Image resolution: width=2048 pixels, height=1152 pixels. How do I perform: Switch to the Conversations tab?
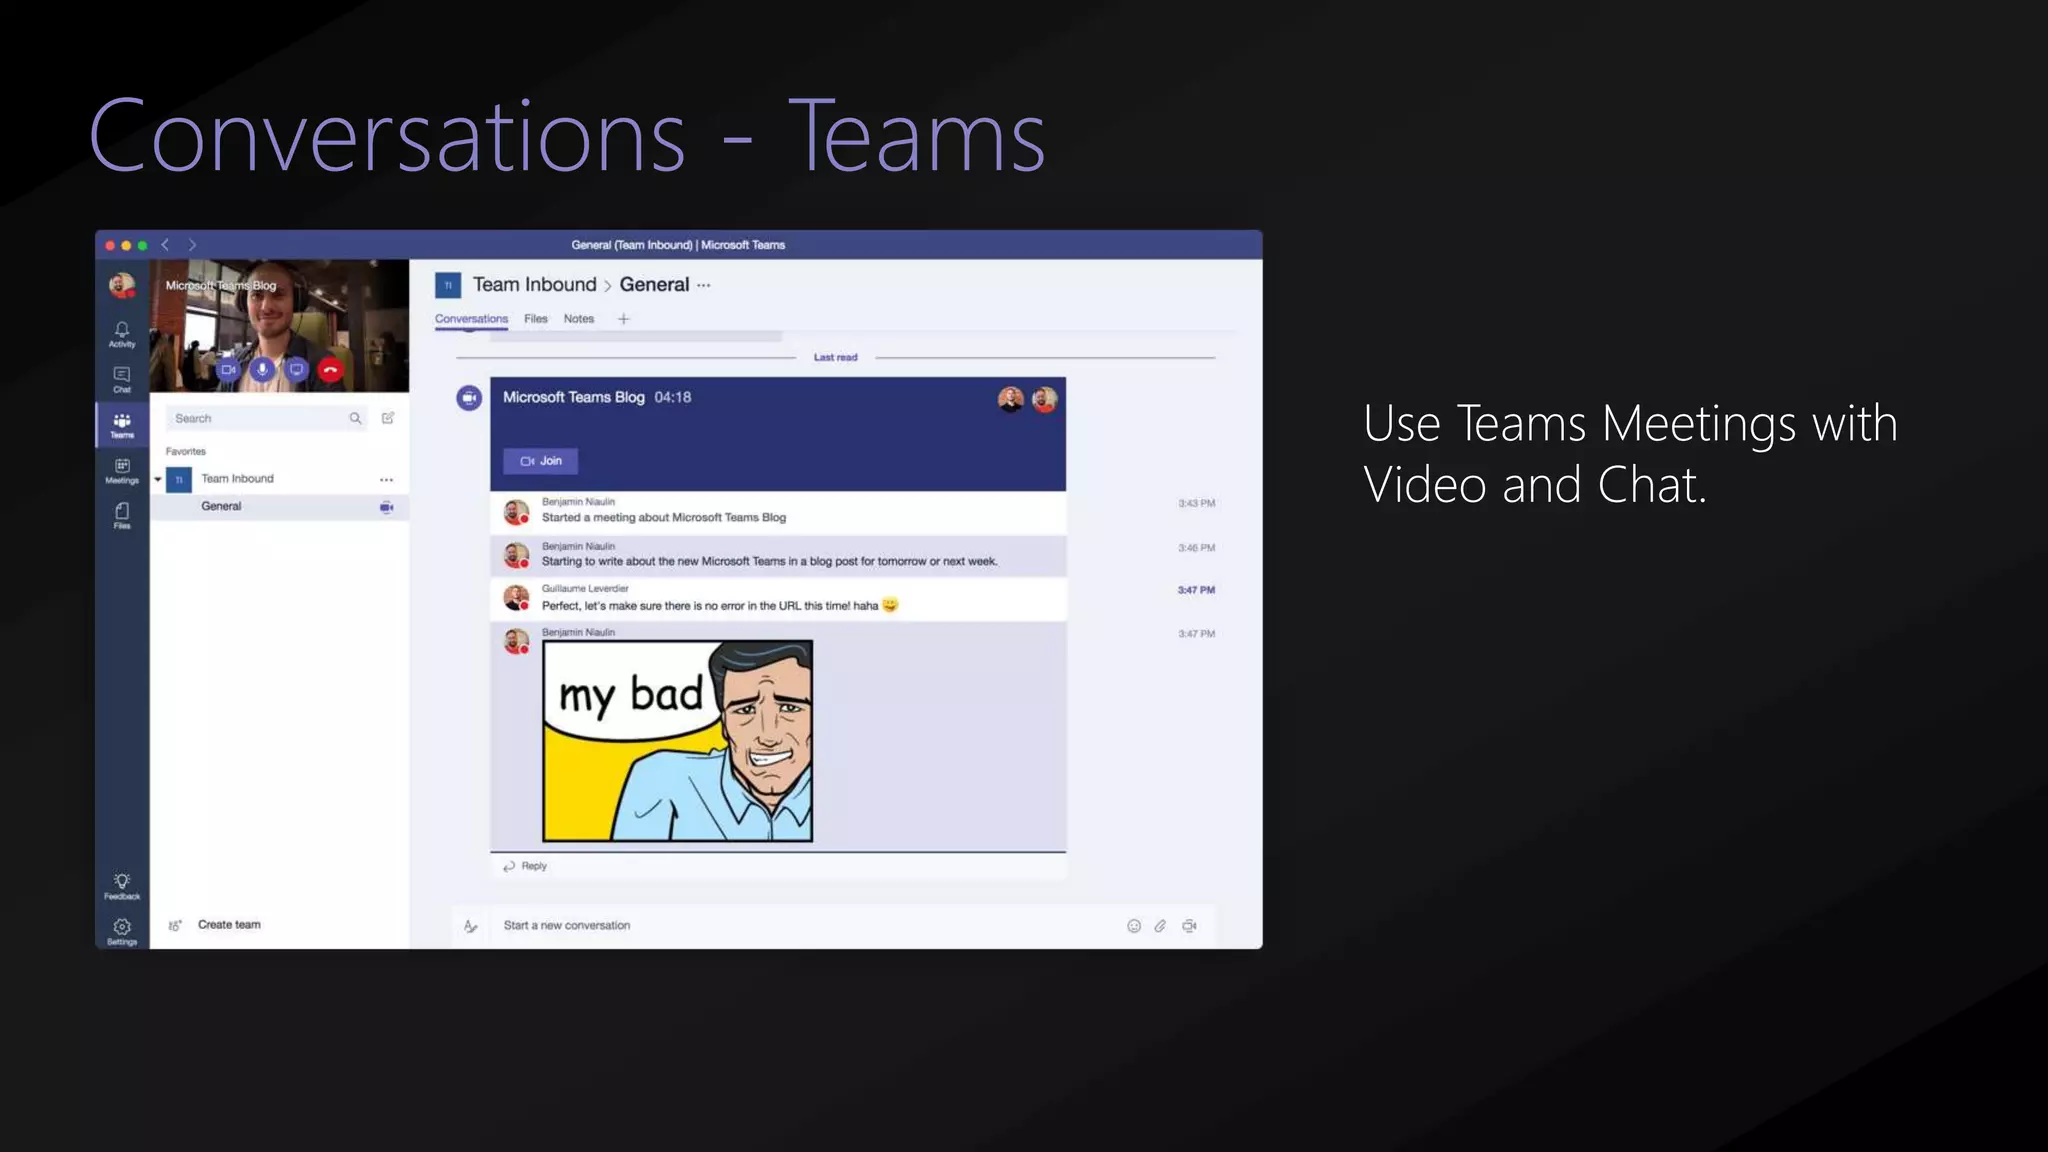point(471,319)
